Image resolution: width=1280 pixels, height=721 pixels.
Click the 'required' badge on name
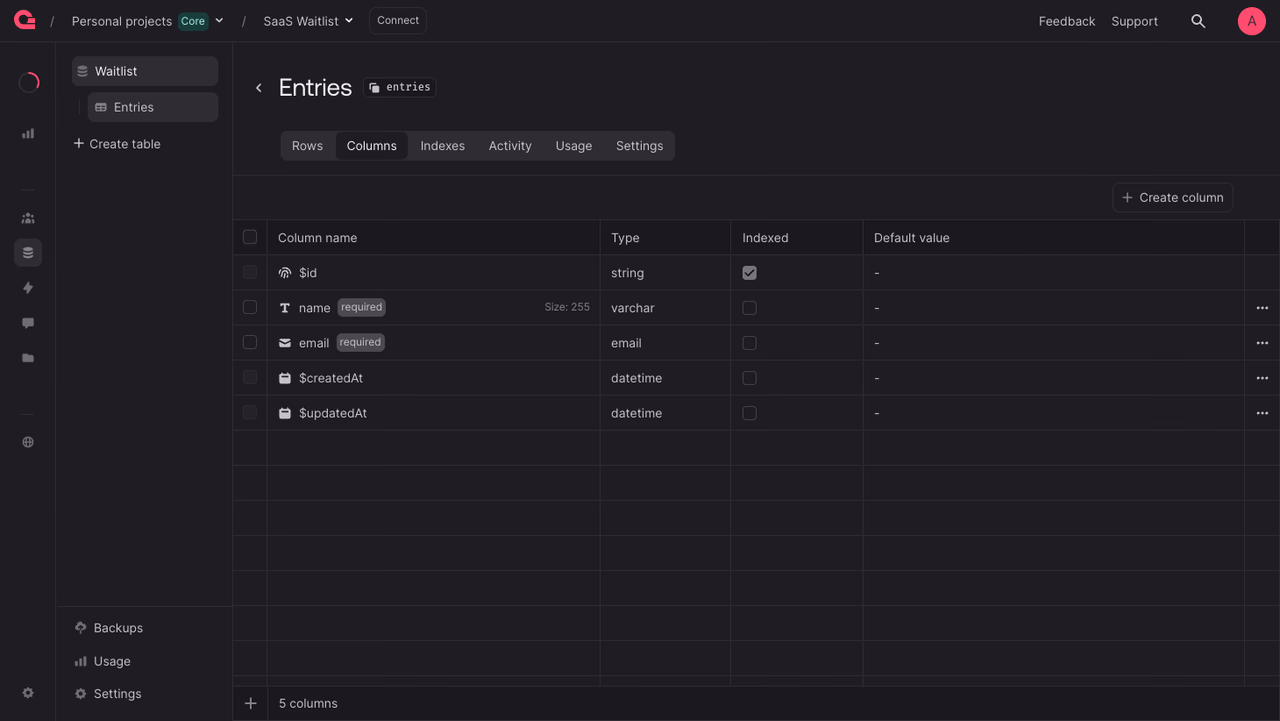pyautogui.click(x=361, y=307)
